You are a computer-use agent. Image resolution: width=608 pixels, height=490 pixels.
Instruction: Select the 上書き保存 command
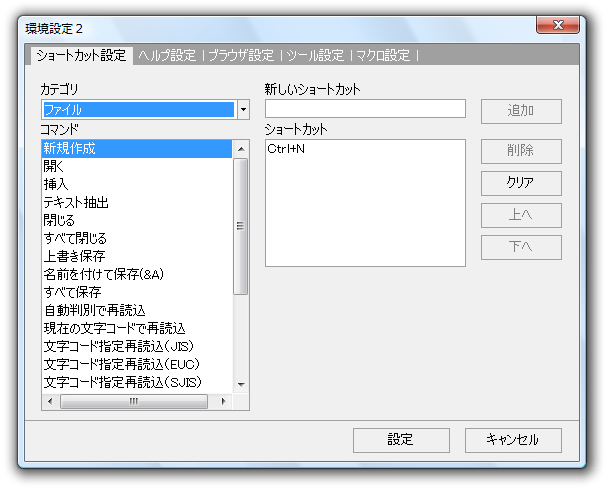click(x=137, y=256)
